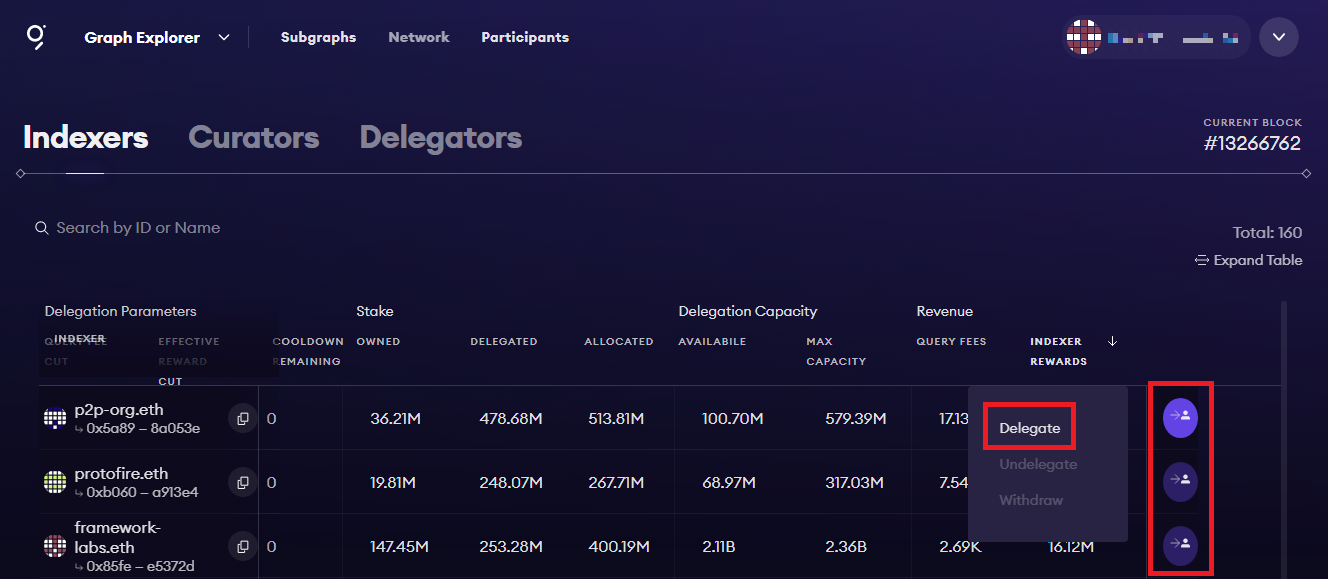
Task: Copy framework-labs.eth indexer address
Action: 242,546
